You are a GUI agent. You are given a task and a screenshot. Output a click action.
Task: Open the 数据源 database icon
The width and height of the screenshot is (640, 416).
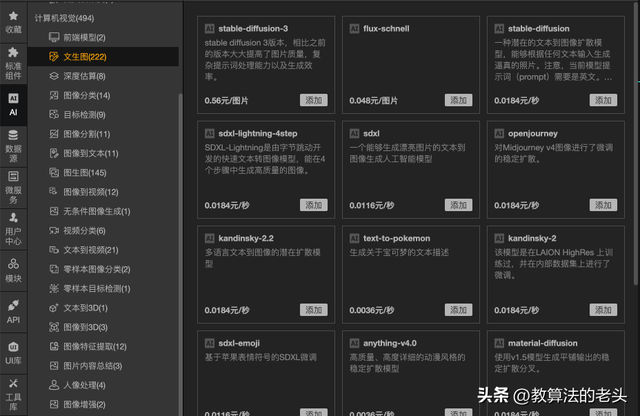click(x=13, y=135)
